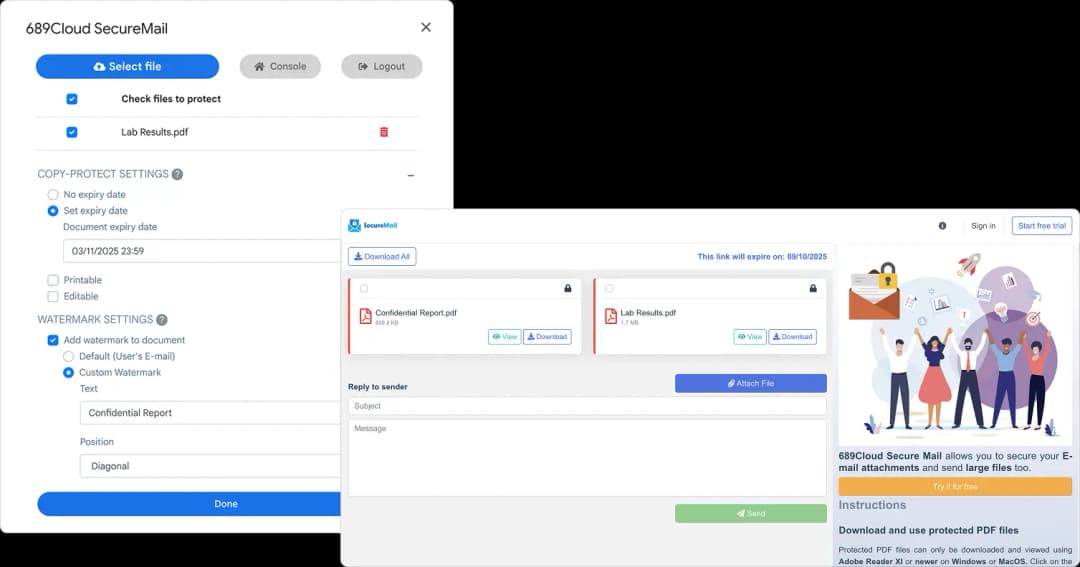Click the Done button
Screen dimensions: 1080x567
pyautogui.click(x=189, y=504)
